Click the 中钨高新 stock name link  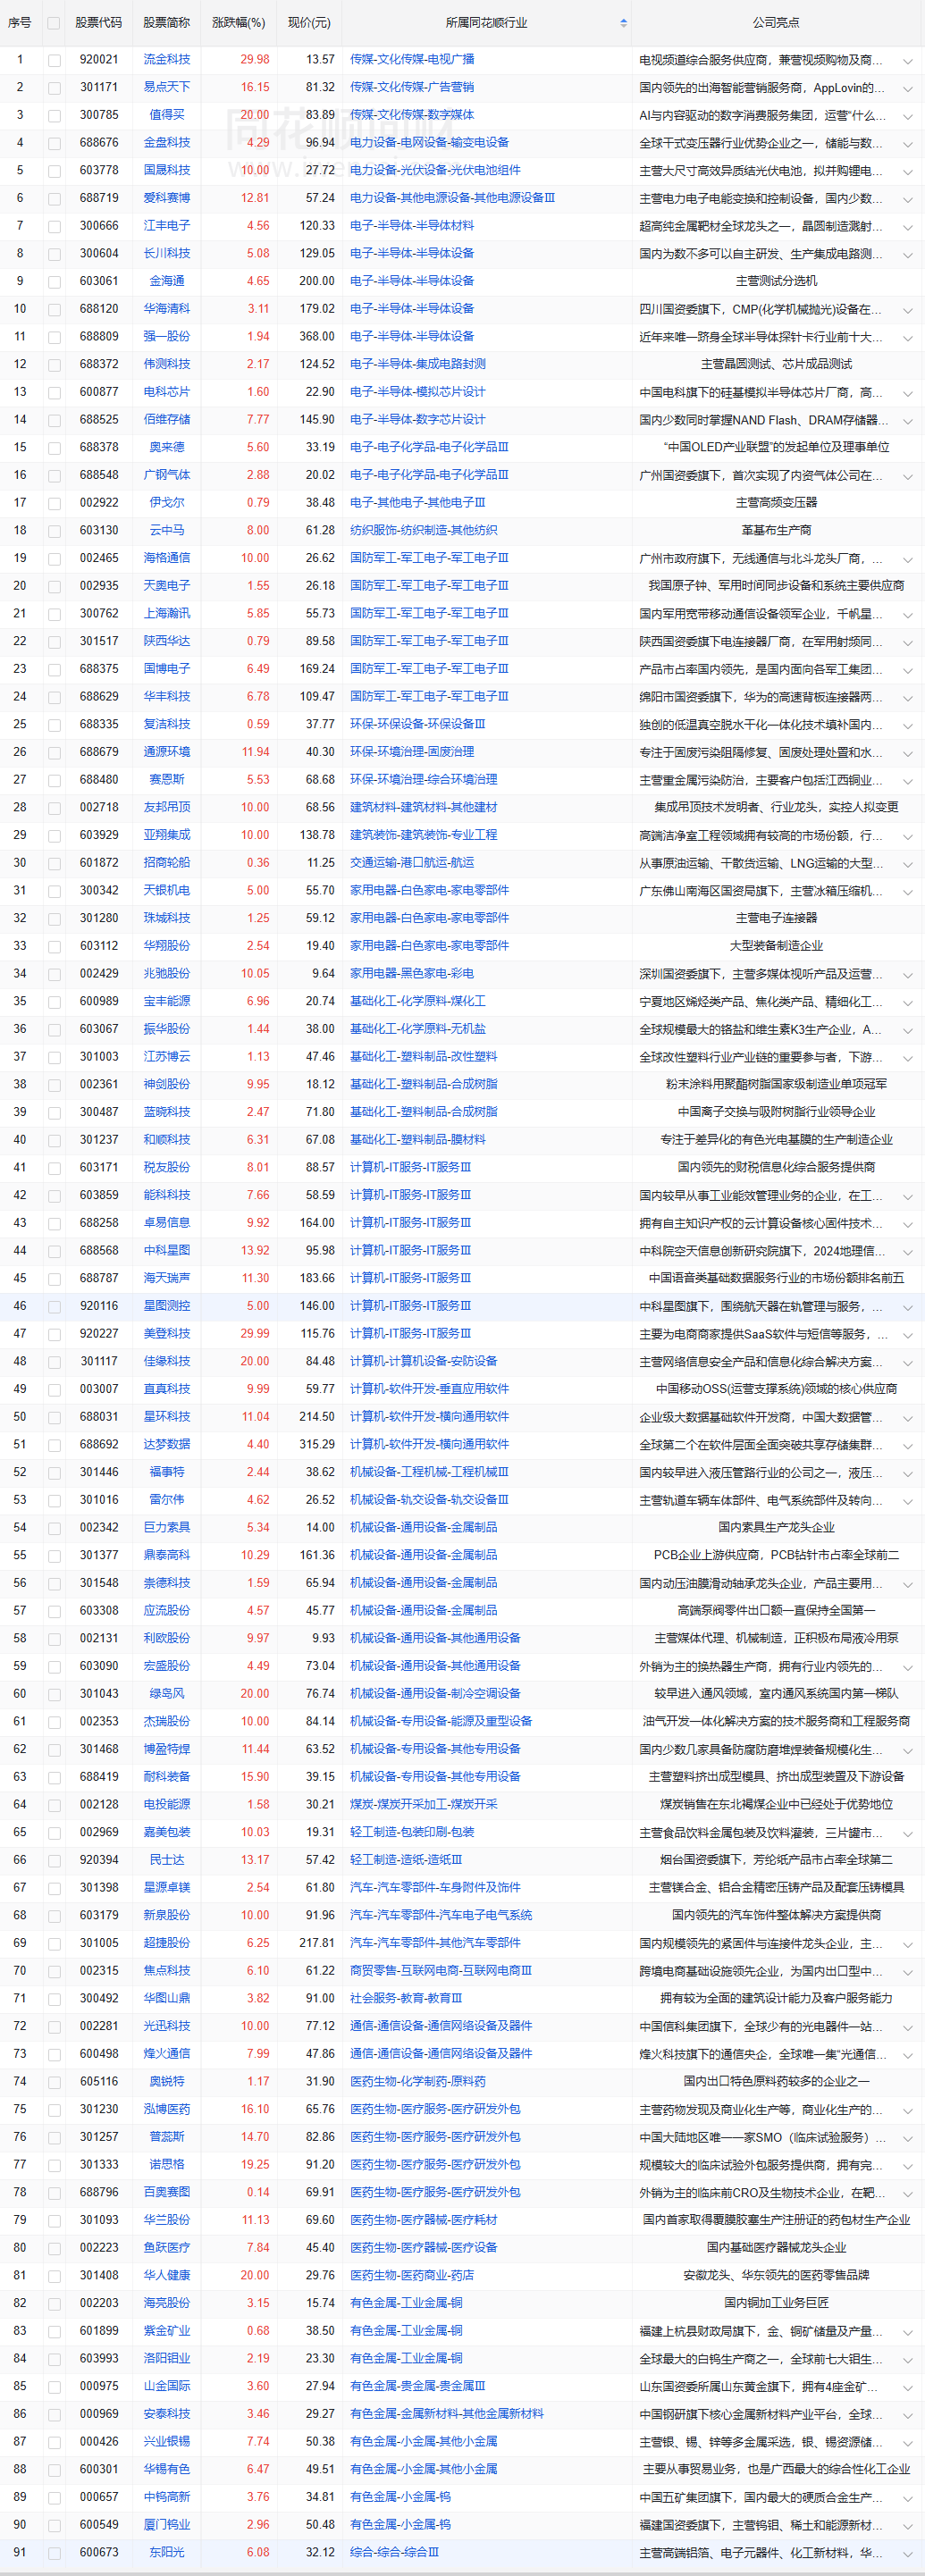point(167,2496)
